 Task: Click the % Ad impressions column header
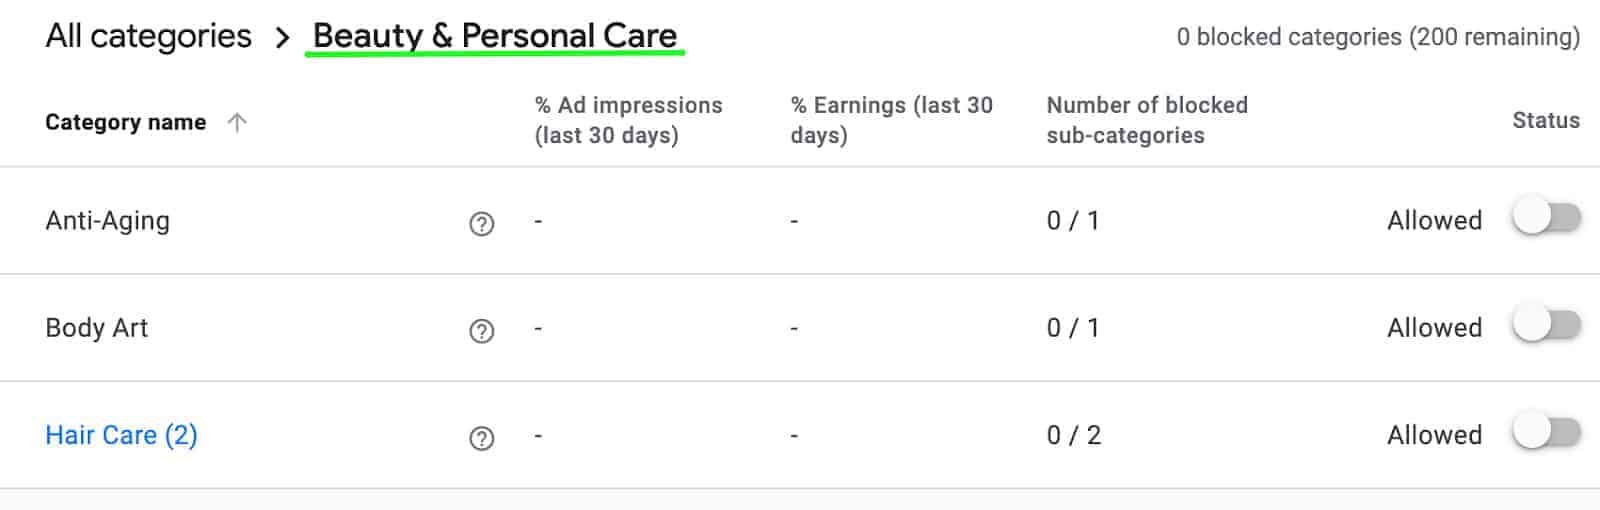(x=628, y=120)
